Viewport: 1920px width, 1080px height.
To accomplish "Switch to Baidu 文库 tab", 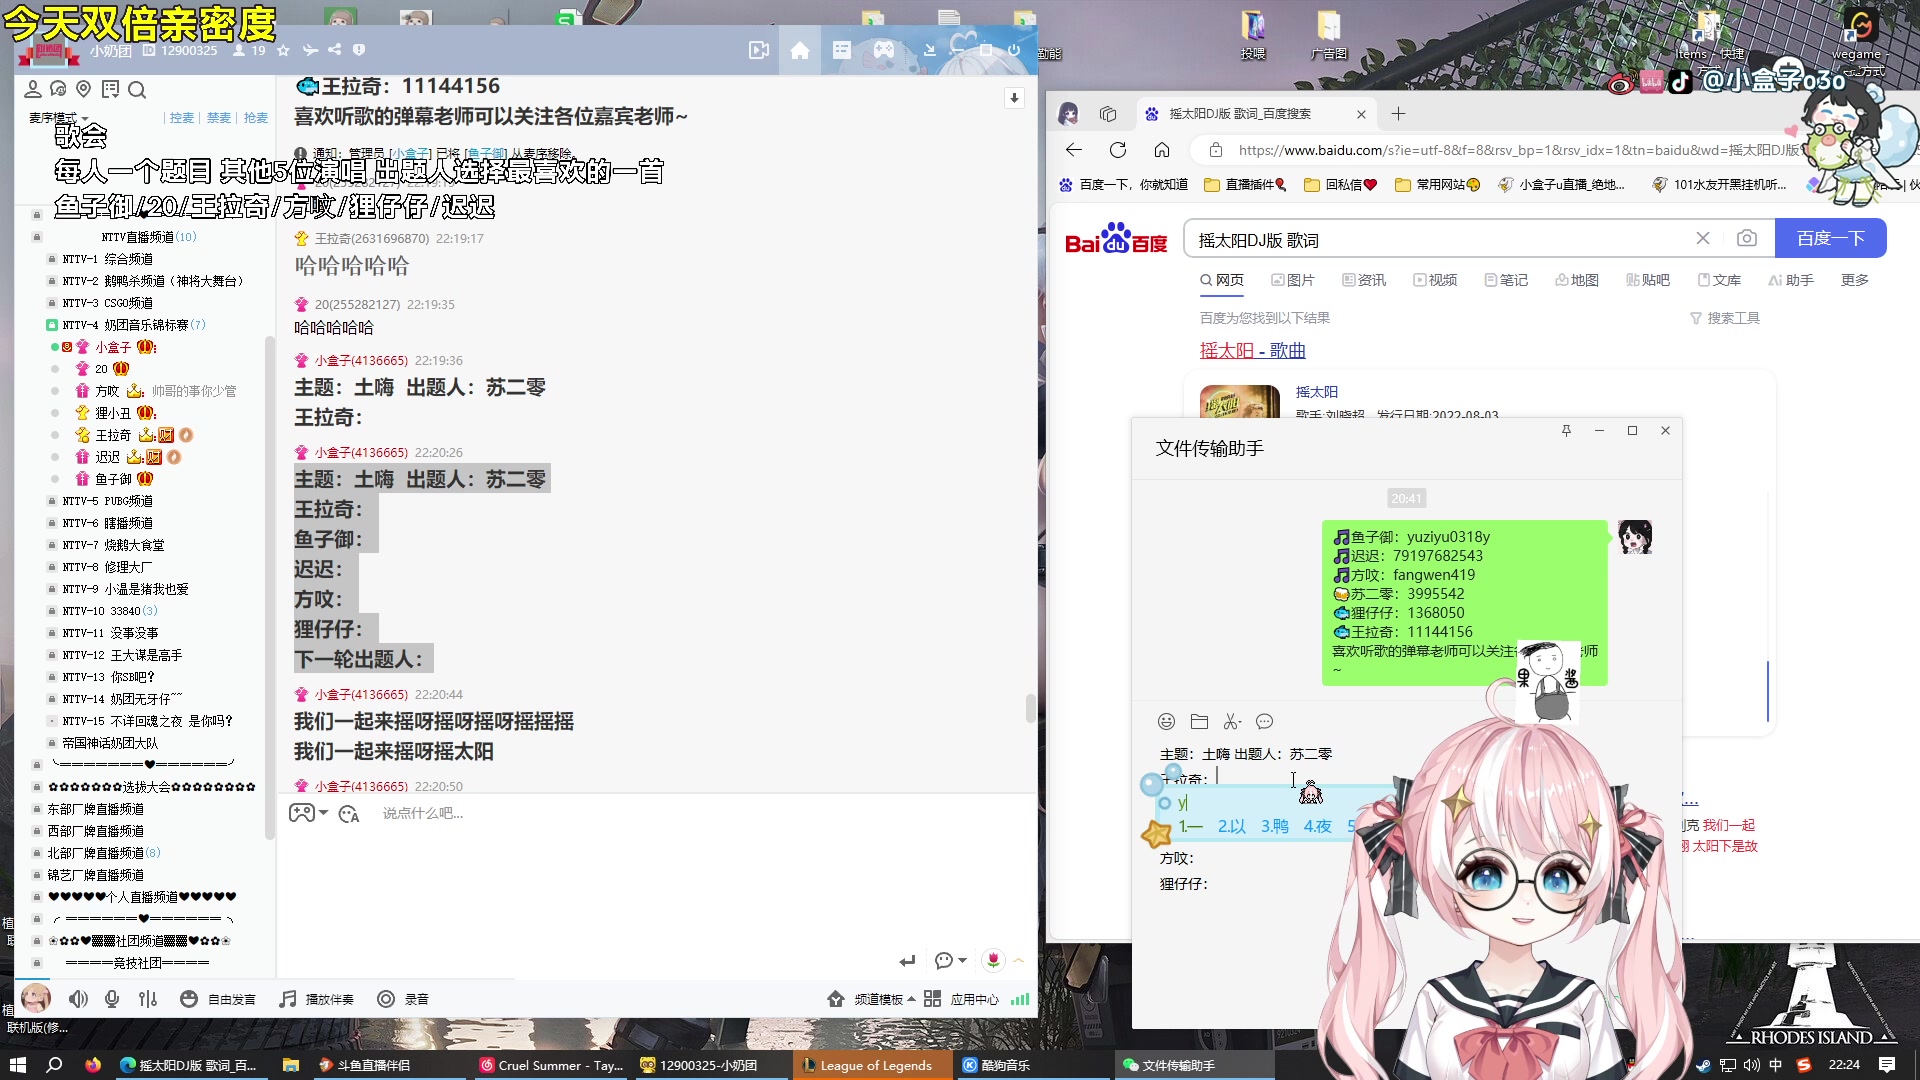I will 1719,280.
